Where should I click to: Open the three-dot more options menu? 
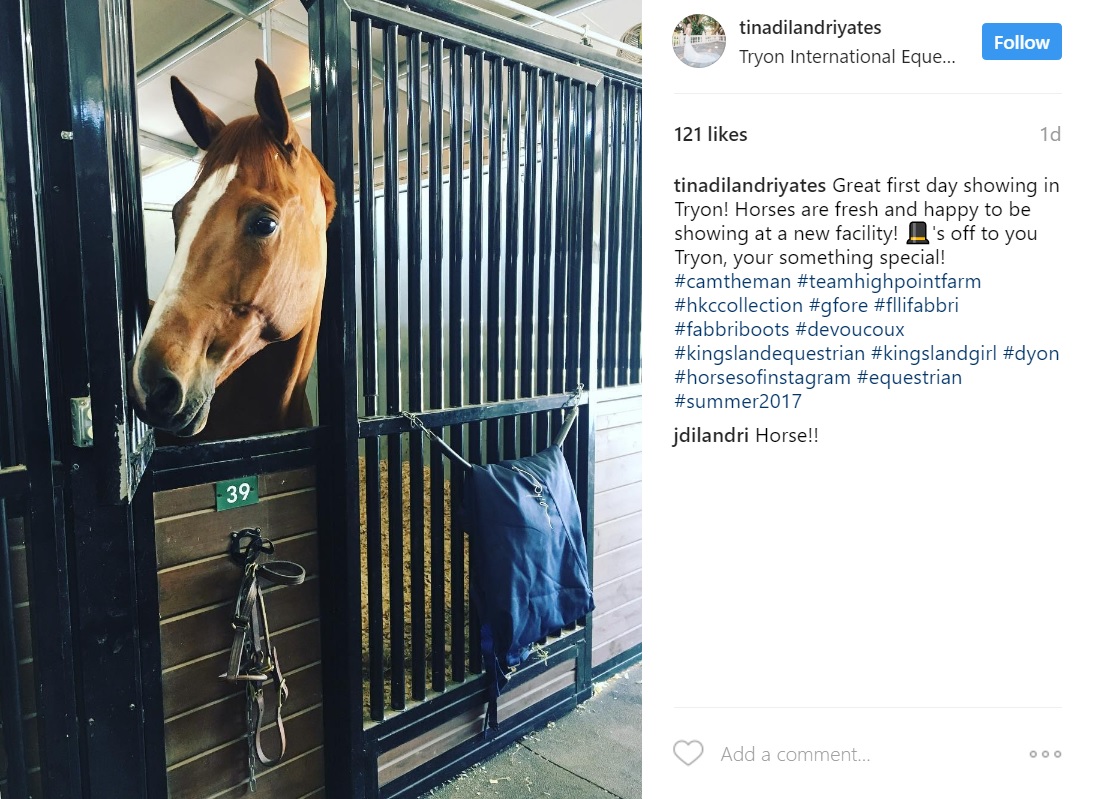(1045, 754)
